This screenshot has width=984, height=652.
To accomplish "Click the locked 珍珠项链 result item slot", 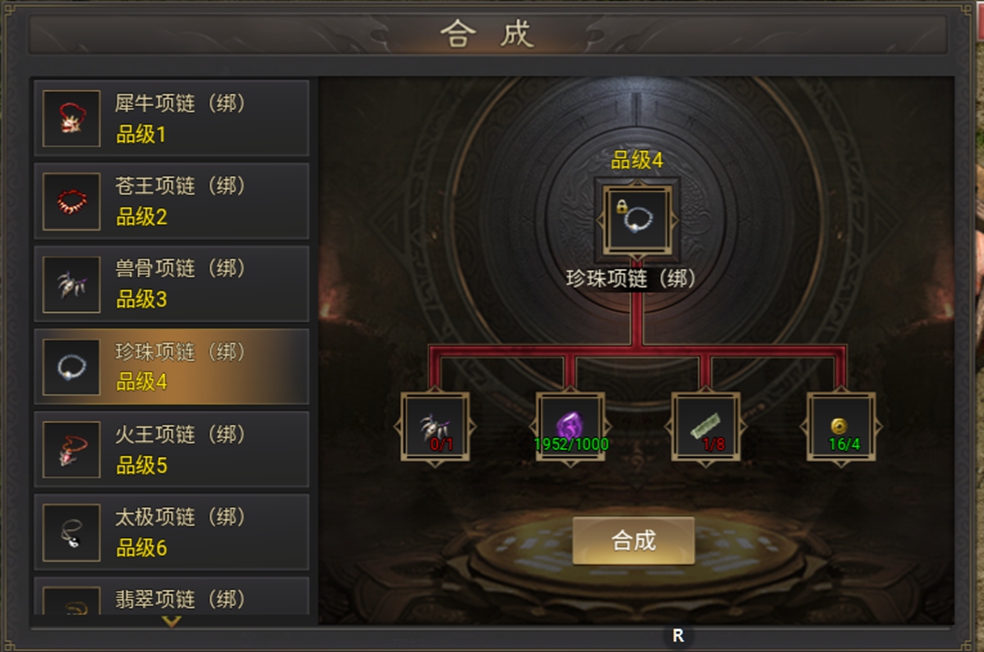I will click(637, 220).
